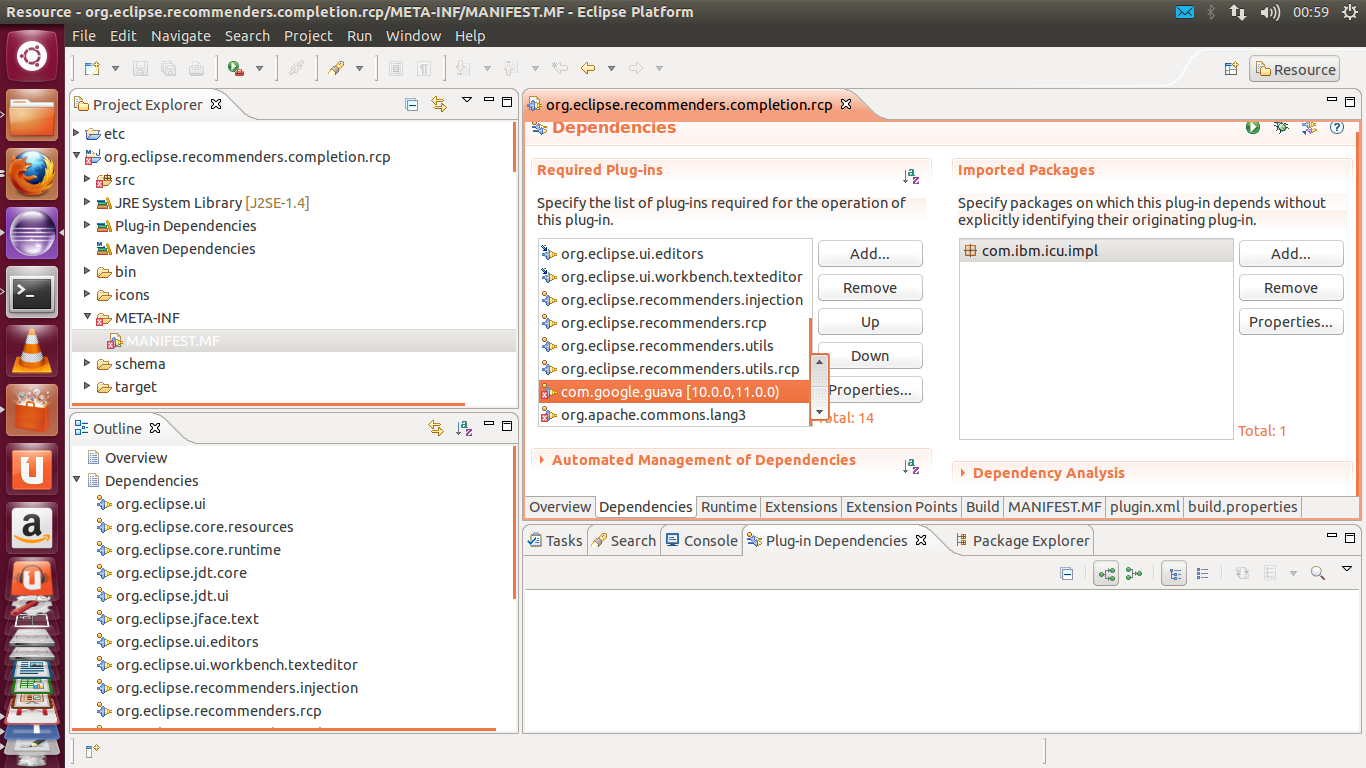Switch to the plugin.xml editor tab

pos(1145,507)
